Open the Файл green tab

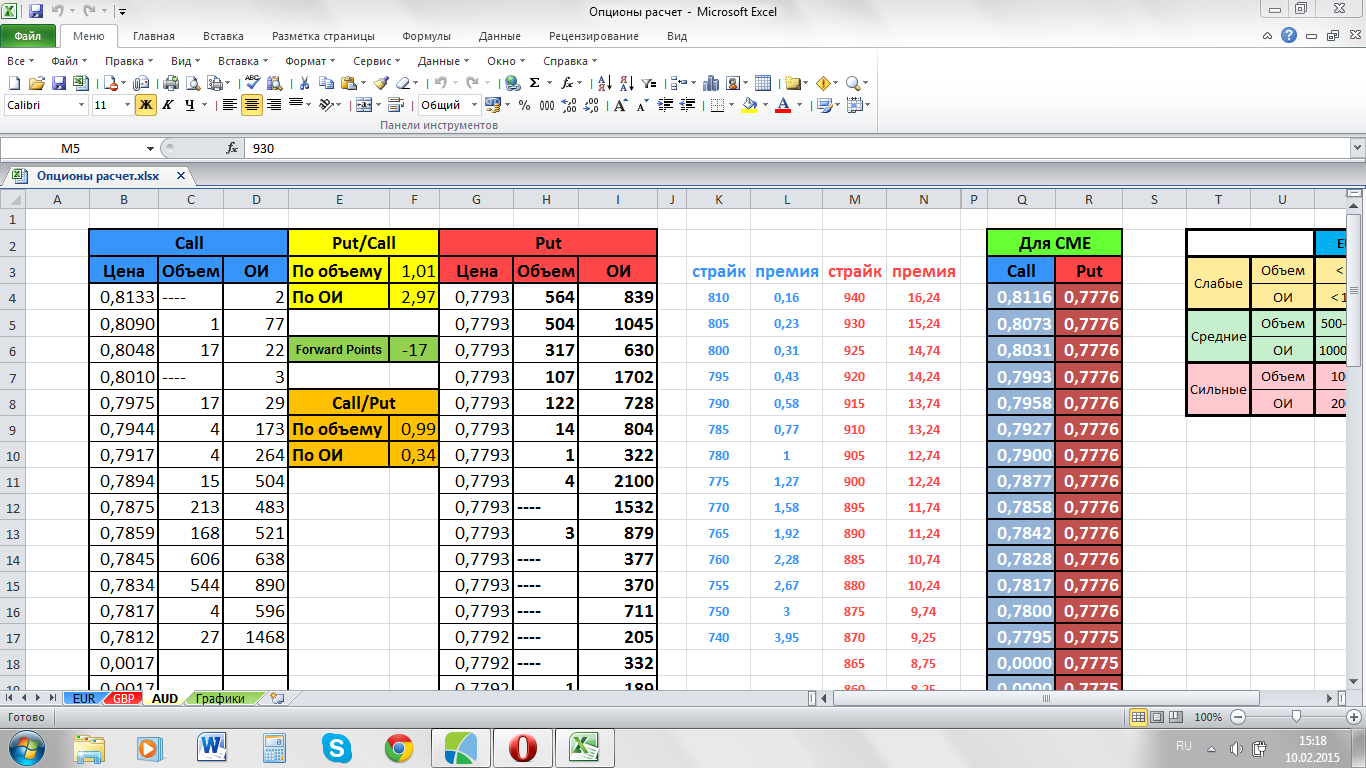tap(28, 36)
